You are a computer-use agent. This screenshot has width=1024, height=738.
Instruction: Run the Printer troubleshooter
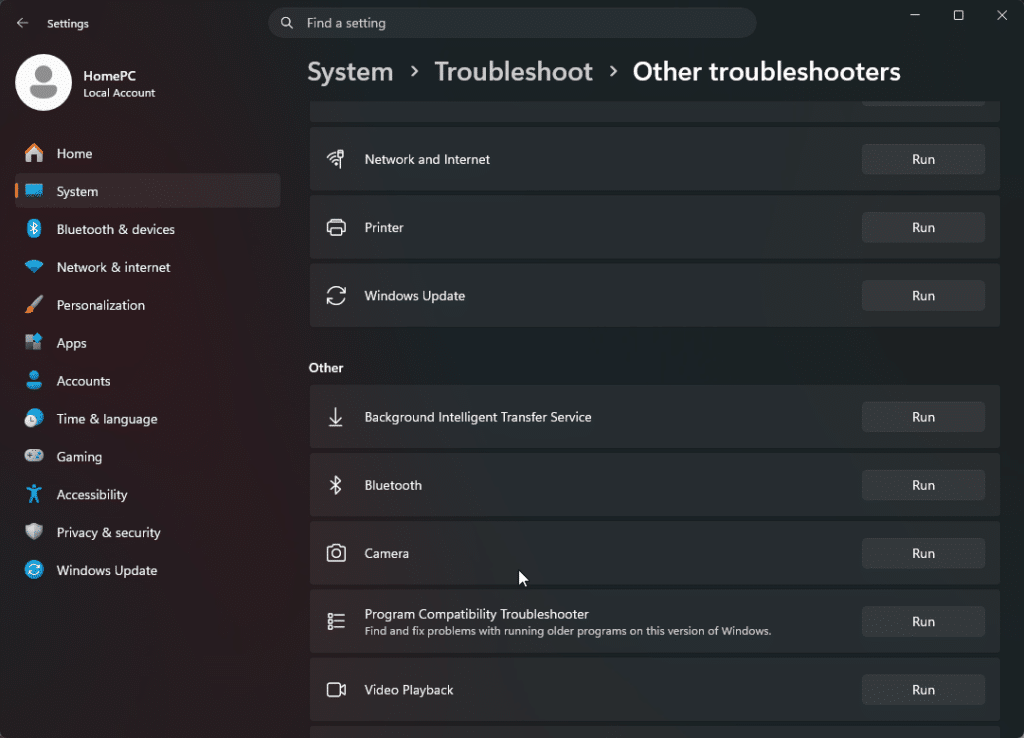tap(923, 227)
